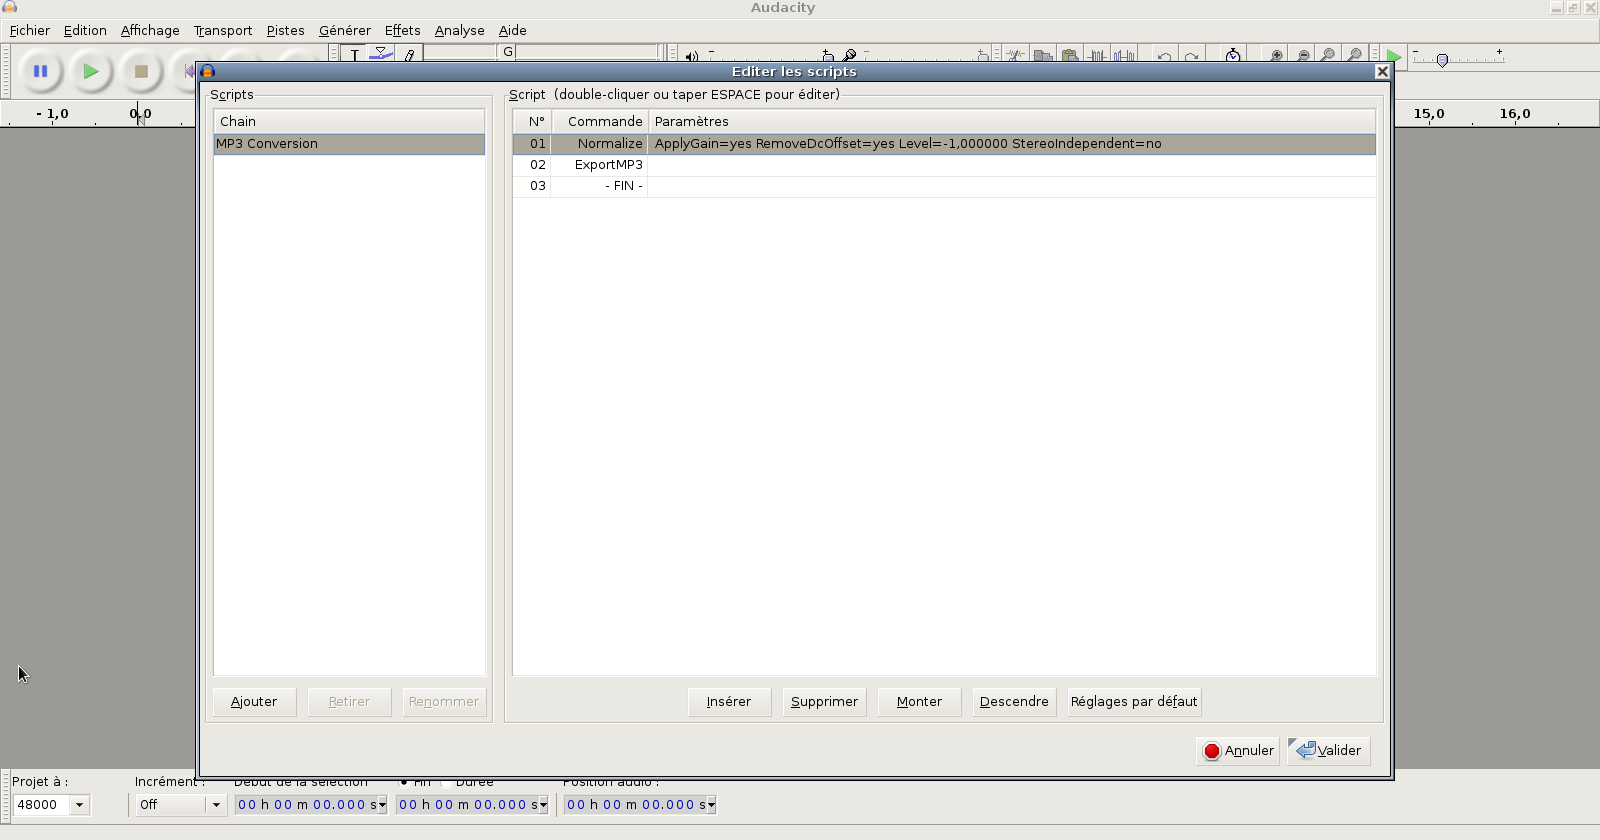Click the 16,0 mark on timeline ruler
This screenshot has height=840, width=1600.
(1515, 114)
